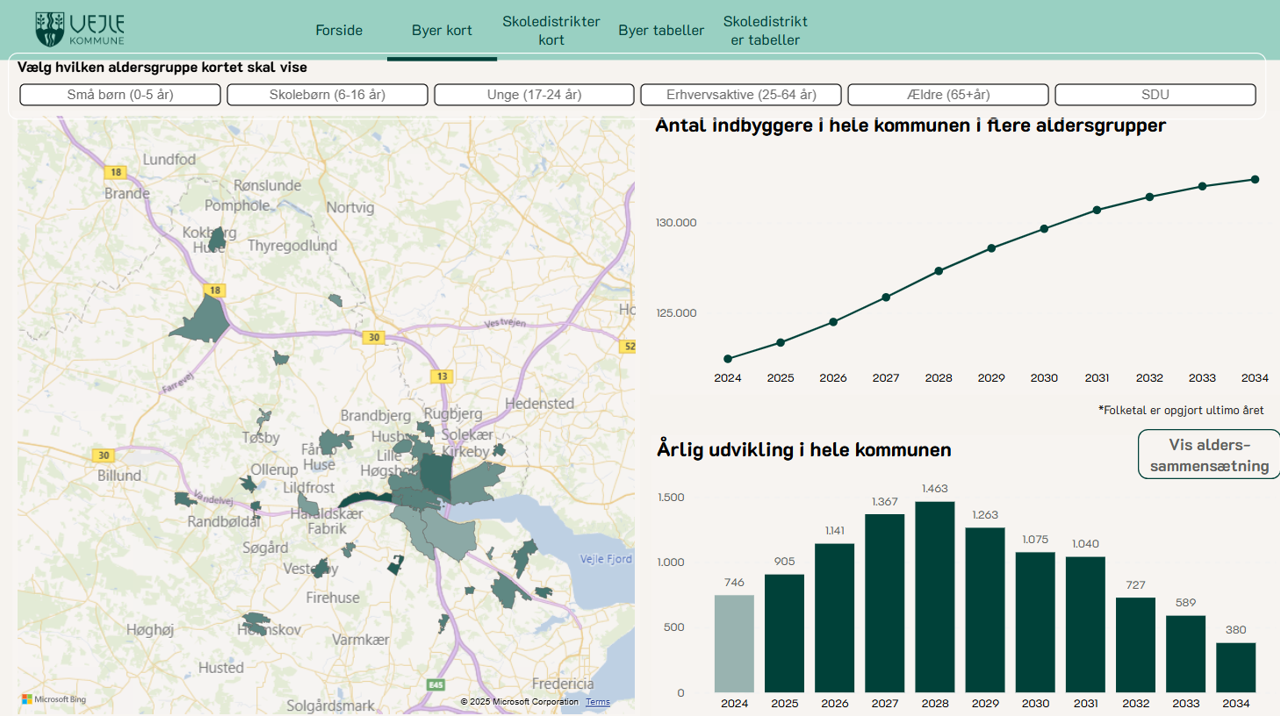Screen dimensions: 1280x716
Task: Click the Billund label on the map
Action: pos(119,475)
